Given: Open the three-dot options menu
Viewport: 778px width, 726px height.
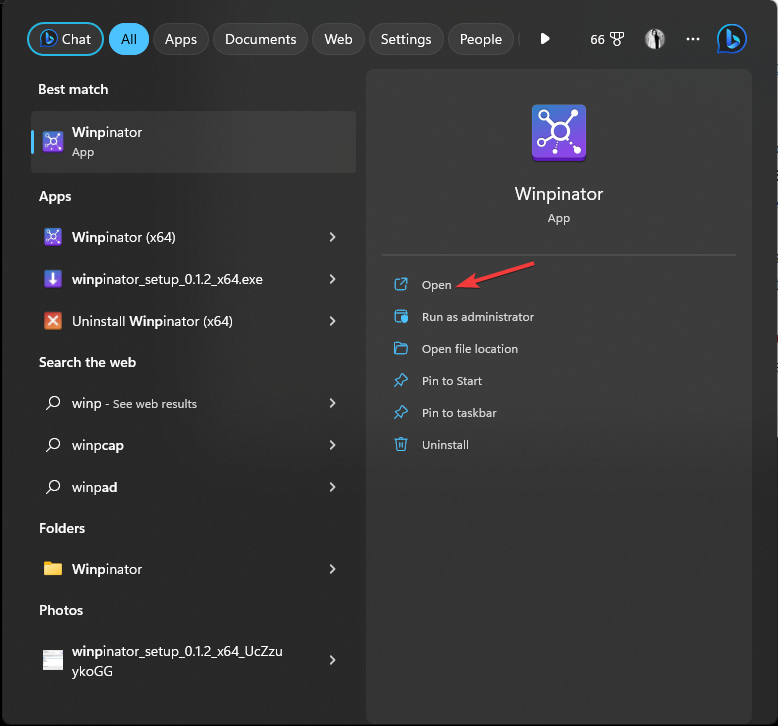Looking at the screenshot, I should tap(693, 39).
